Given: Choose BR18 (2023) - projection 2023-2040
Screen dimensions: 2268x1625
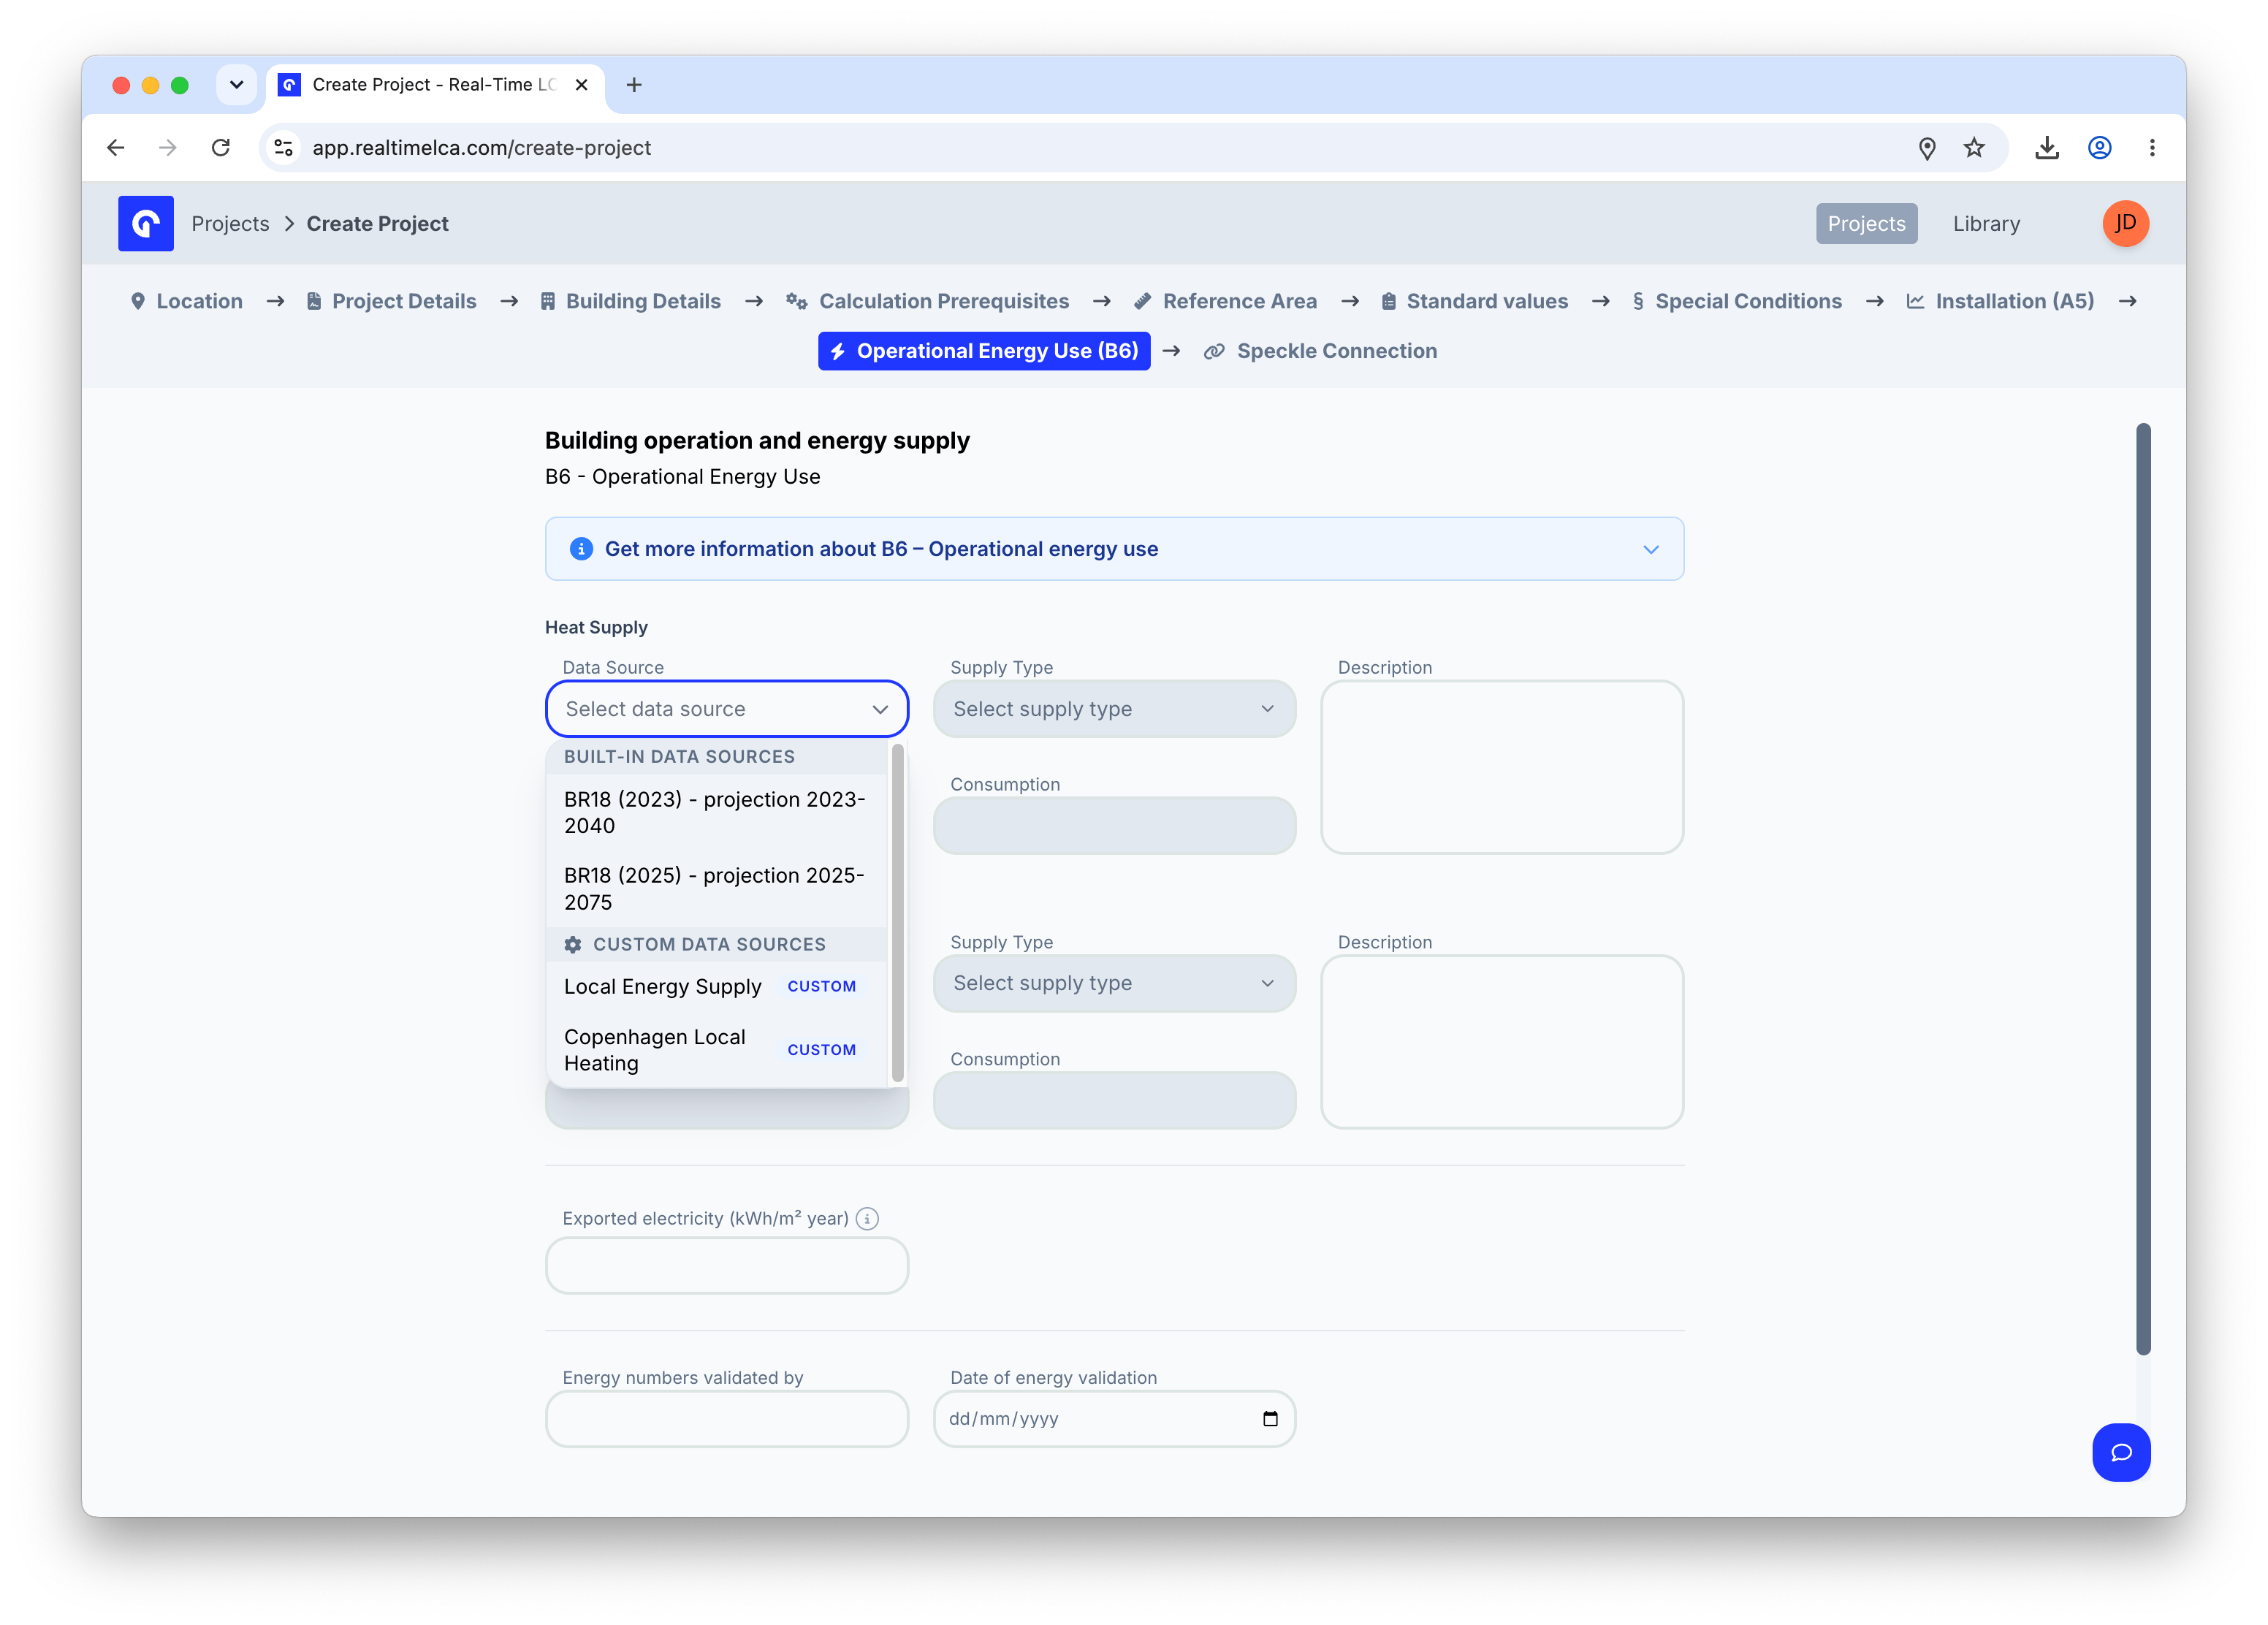Looking at the screenshot, I should tap(716, 812).
